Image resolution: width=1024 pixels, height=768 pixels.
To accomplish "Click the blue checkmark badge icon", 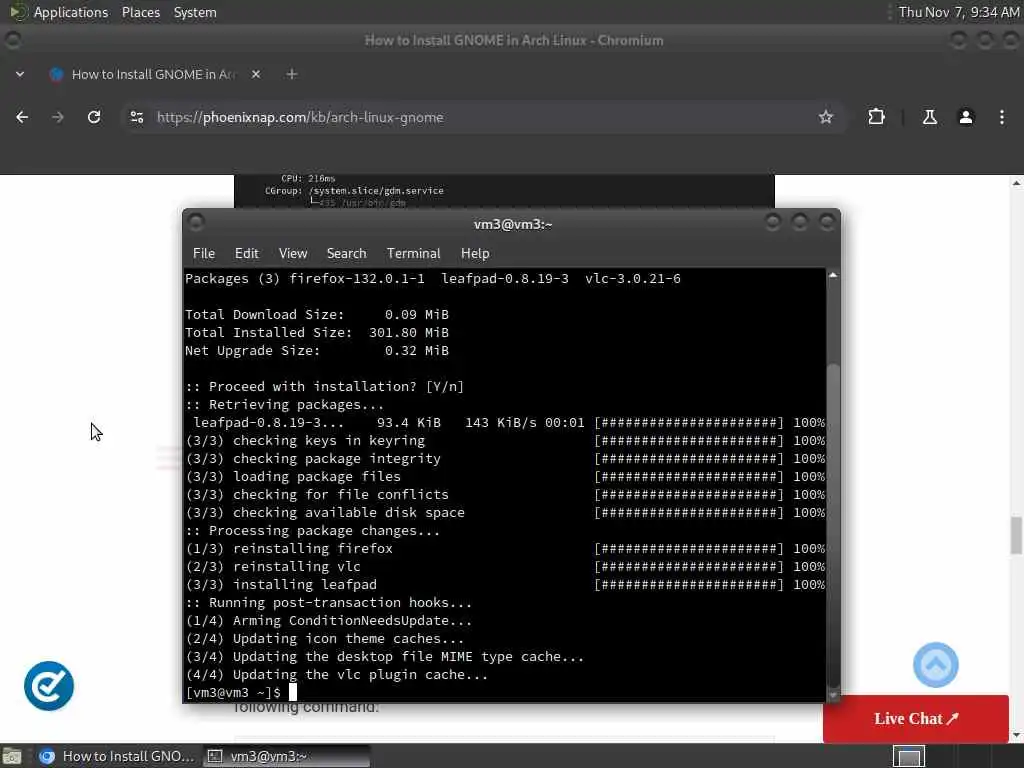I will (49, 686).
